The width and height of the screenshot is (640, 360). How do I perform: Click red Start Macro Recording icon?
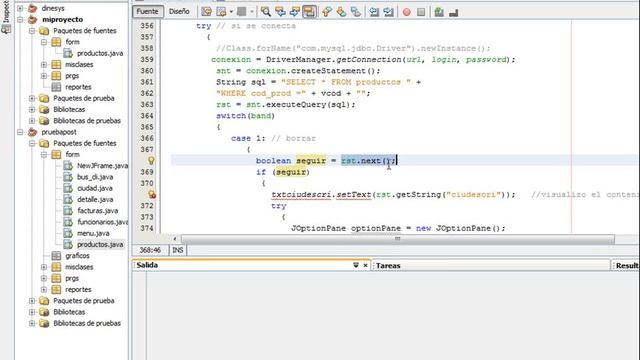click(407, 12)
